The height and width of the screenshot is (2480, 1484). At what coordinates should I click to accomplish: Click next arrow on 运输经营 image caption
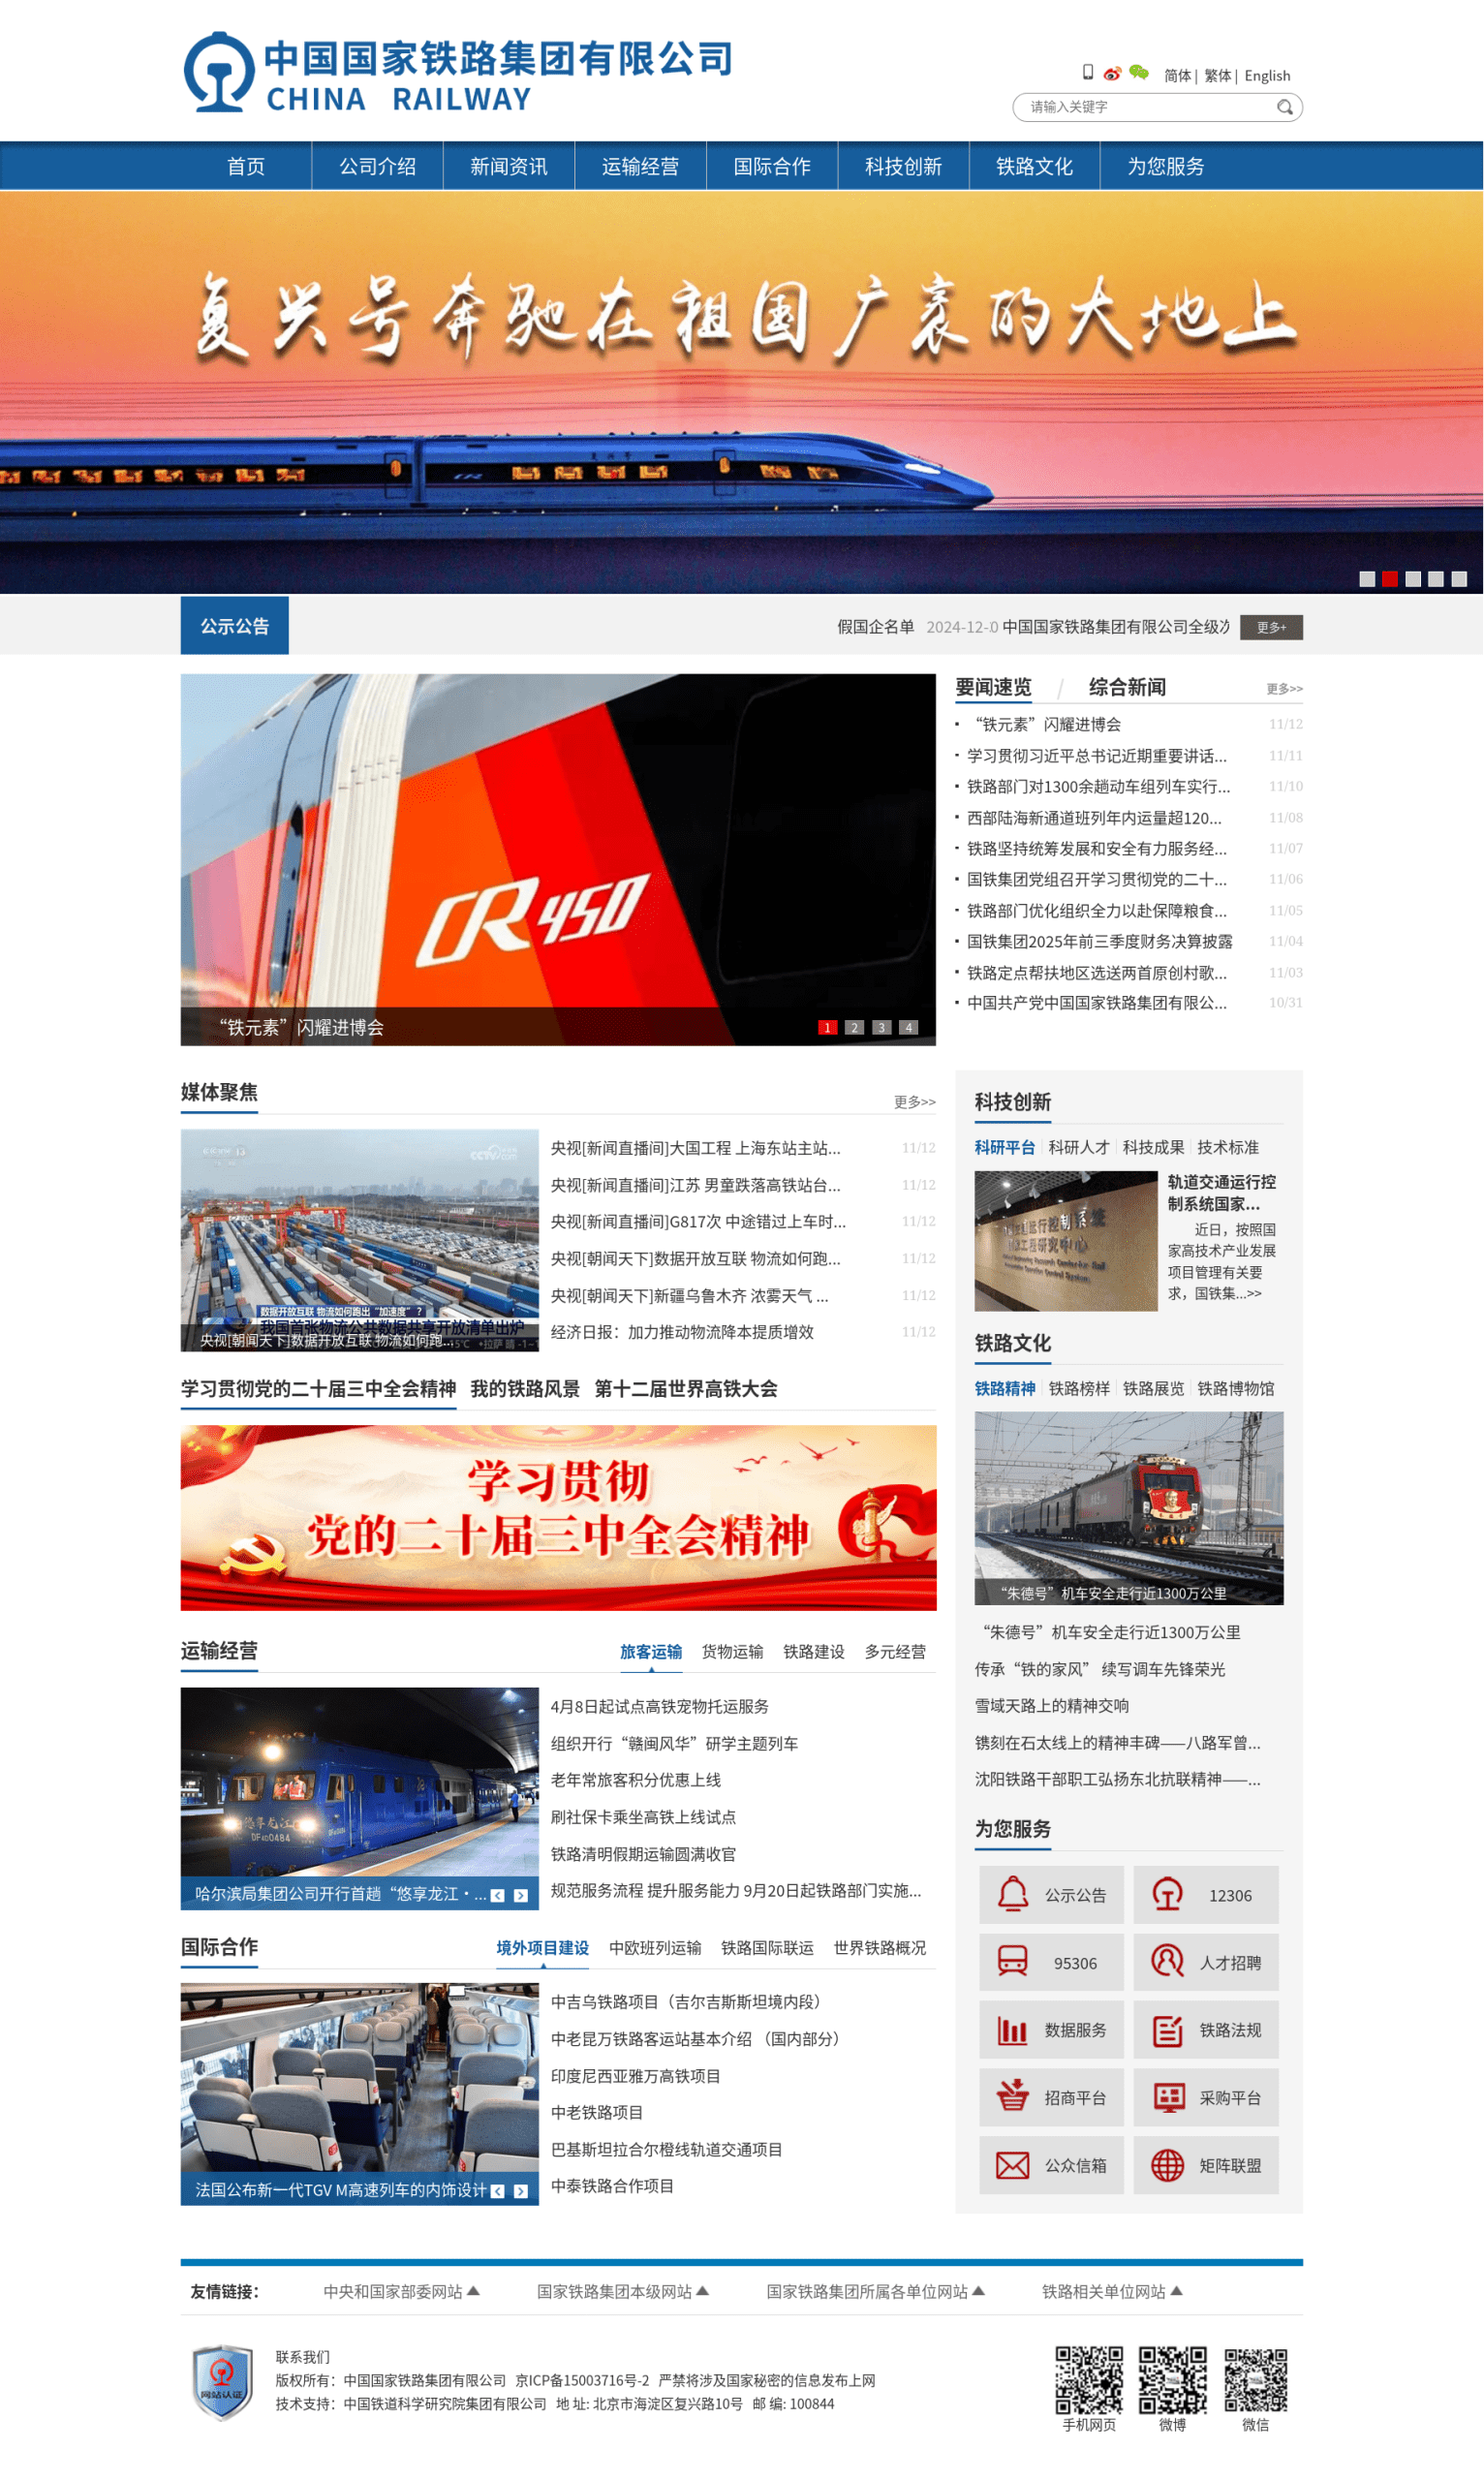pos(521,1895)
